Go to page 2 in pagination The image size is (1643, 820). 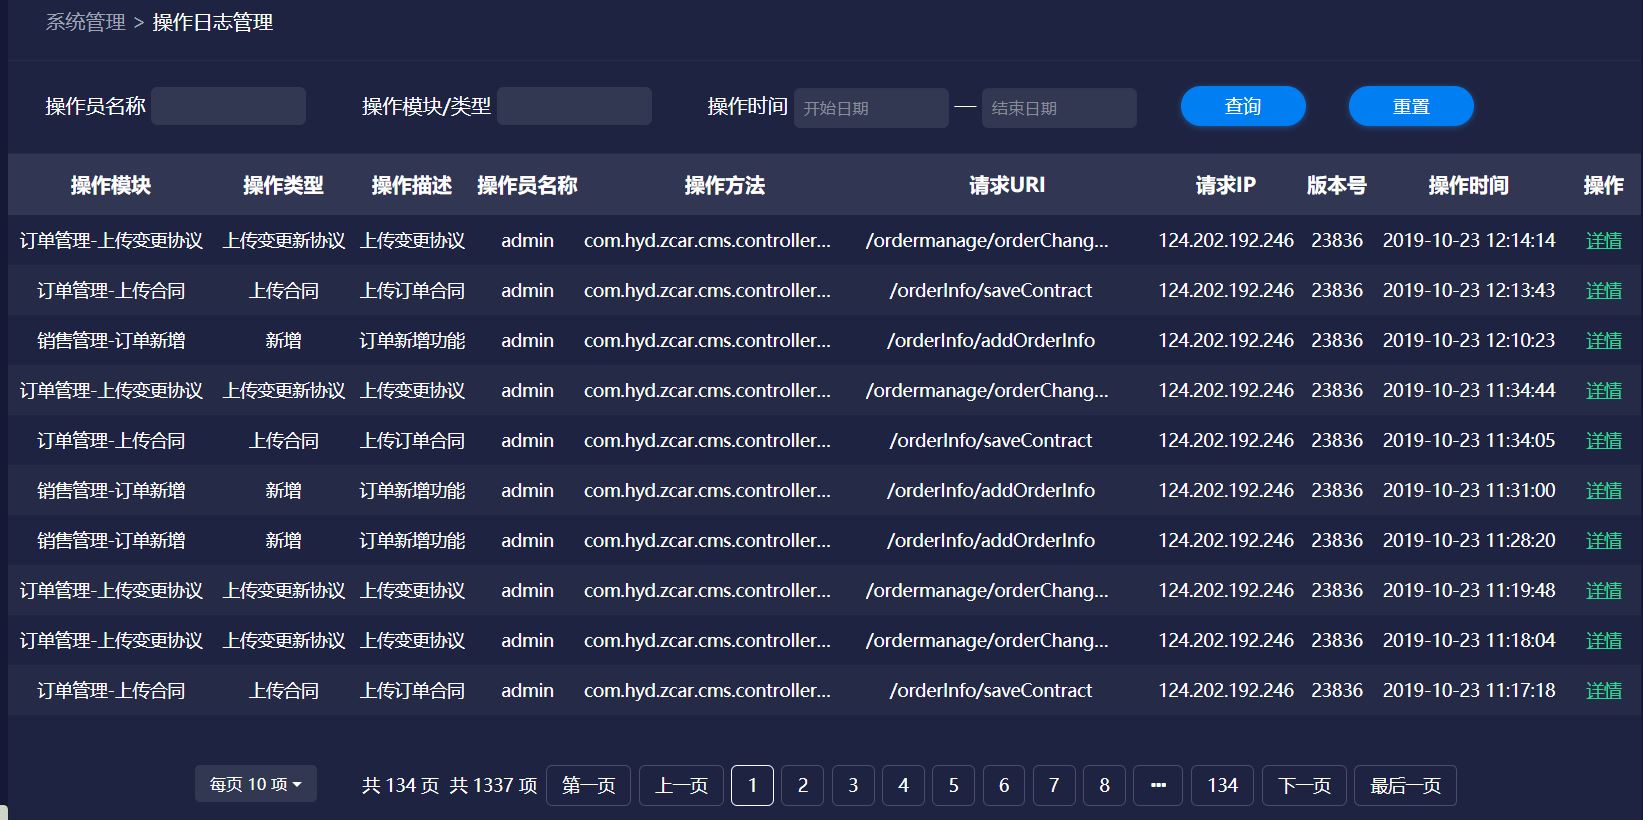pyautogui.click(x=802, y=785)
